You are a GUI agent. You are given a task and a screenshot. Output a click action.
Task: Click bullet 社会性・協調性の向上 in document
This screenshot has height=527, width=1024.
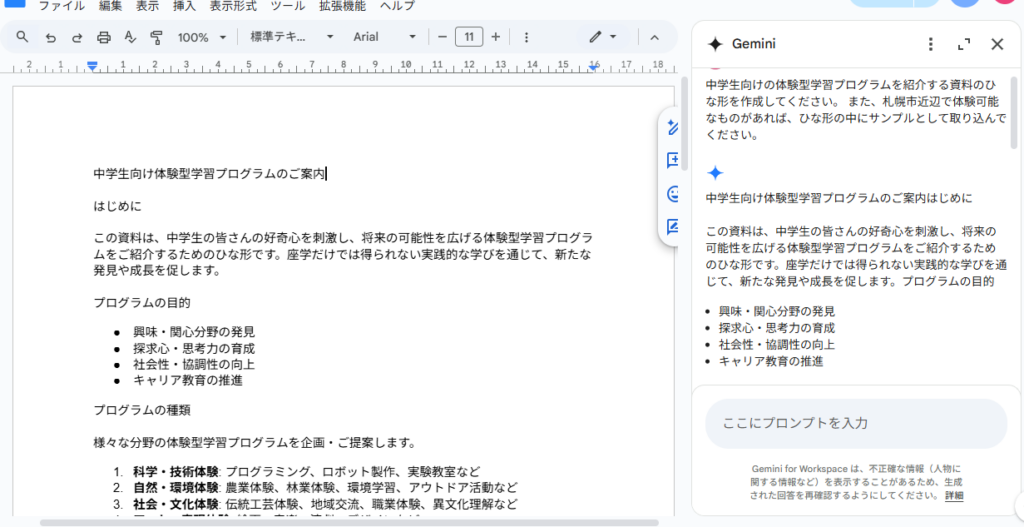(x=194, y=364)
